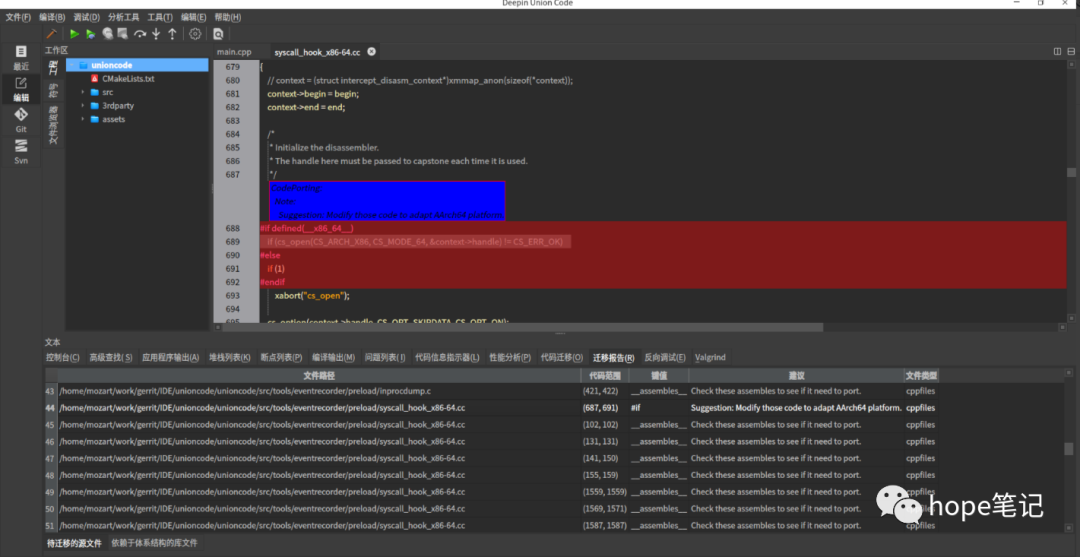Click code line 693 xabort("cs_open")
The width and height of the screenshot is (1080, 557).
312,296
